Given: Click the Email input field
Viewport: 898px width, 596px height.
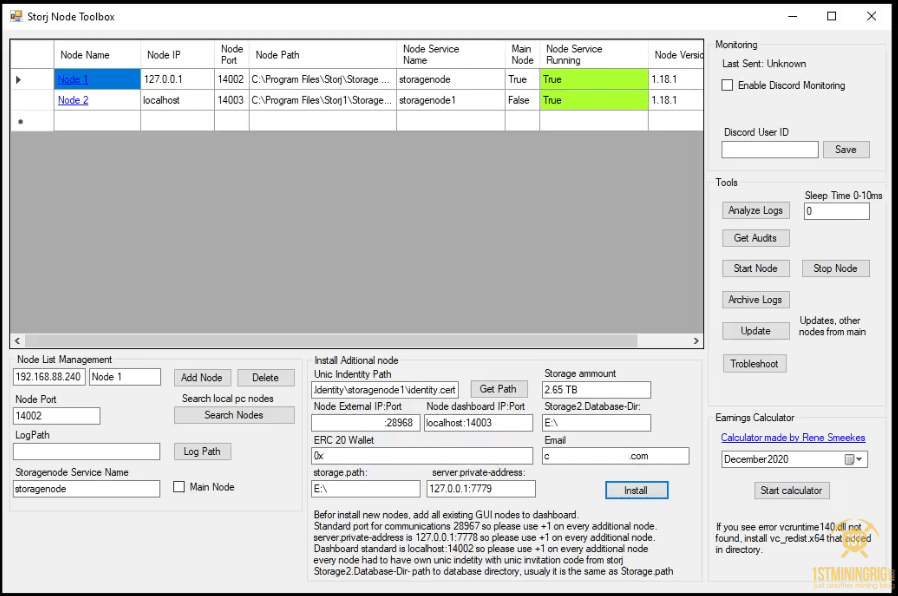Looking at the screenshot, I should click(616, 456).
